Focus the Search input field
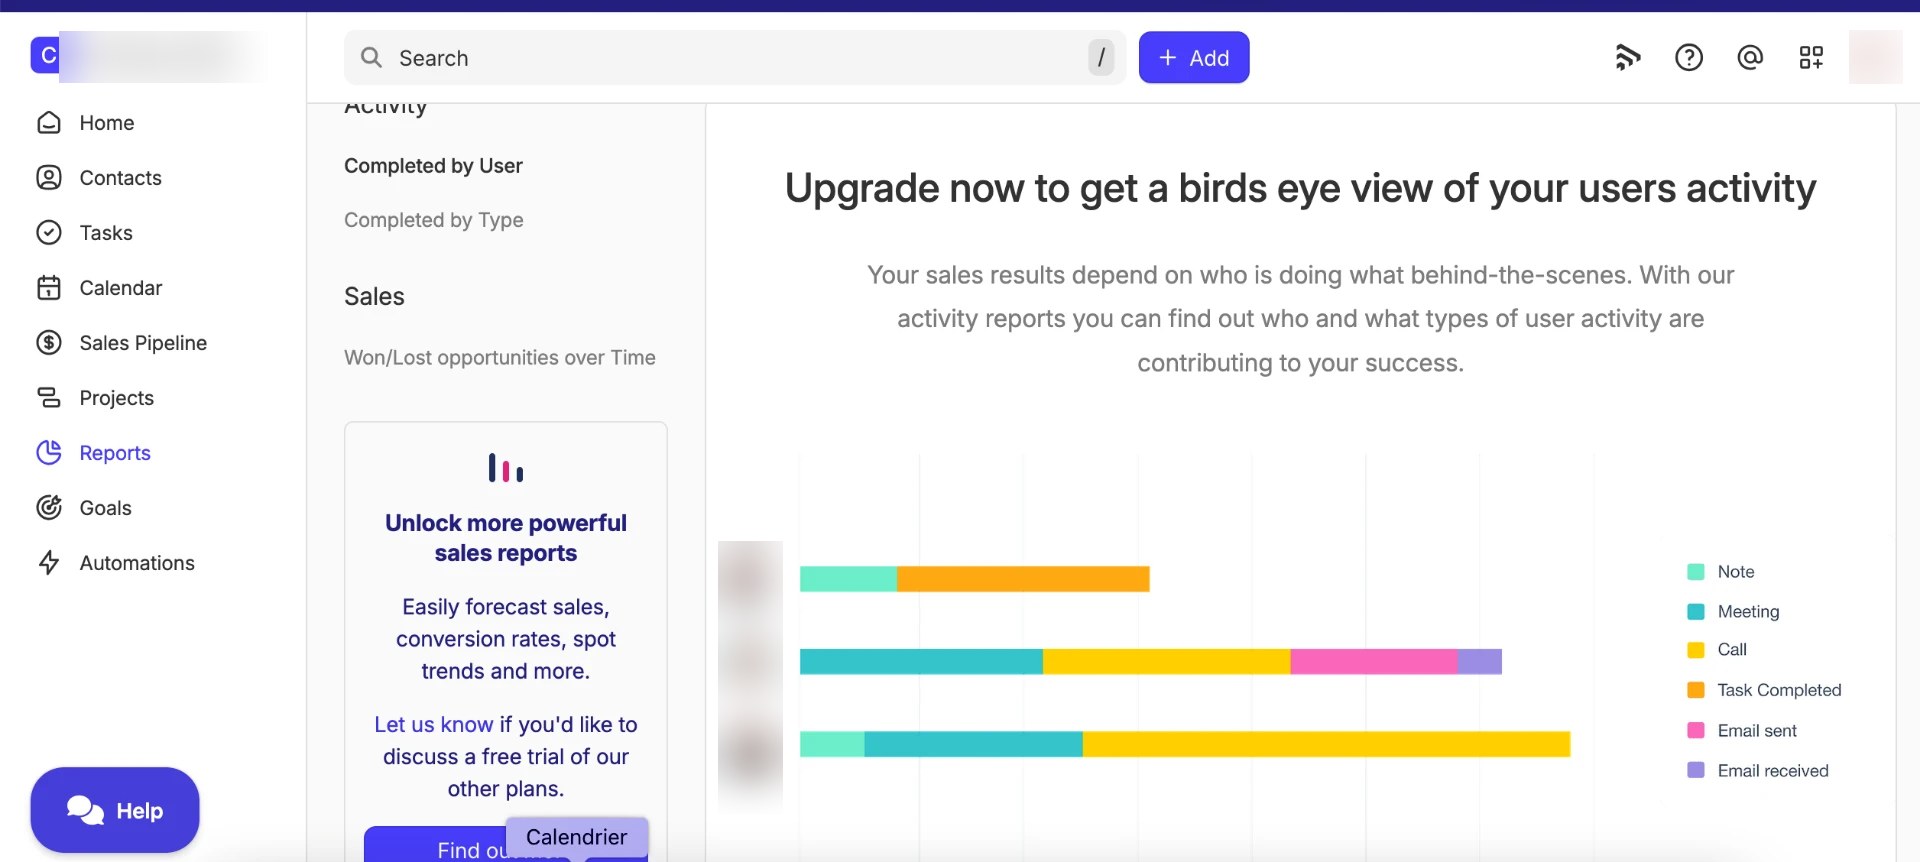1920x862 pixels. pyautogui.click(x=735, y=58)
